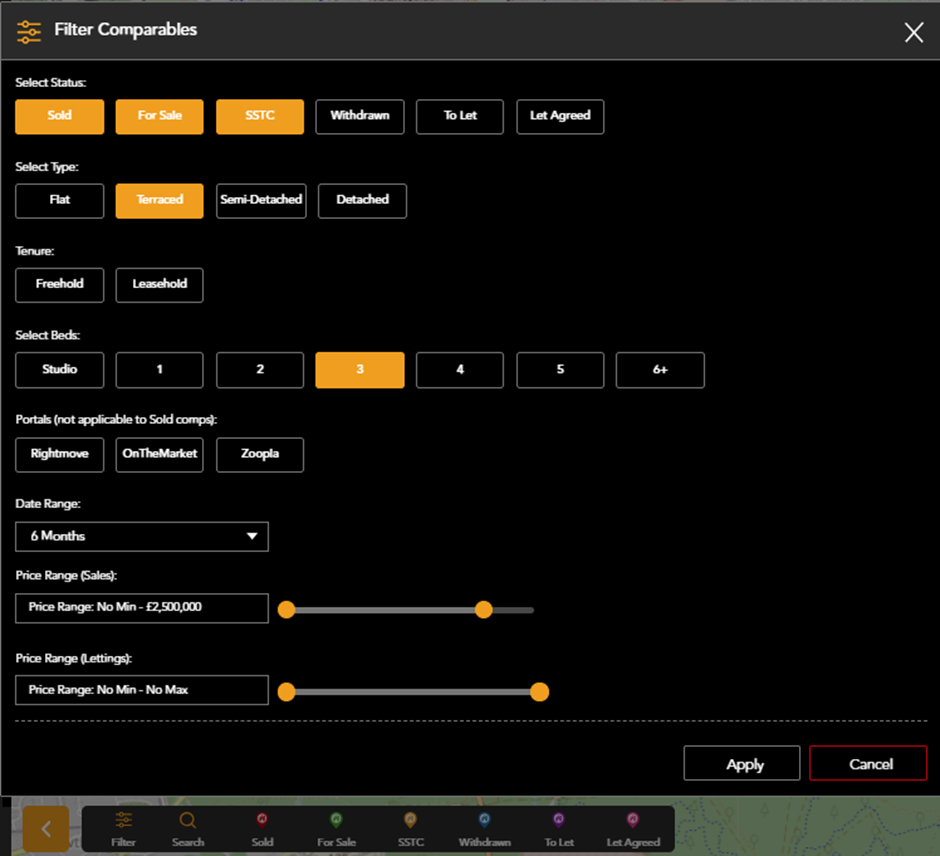Click the Filter icon in bottom toolbar

tap(123, 821)
